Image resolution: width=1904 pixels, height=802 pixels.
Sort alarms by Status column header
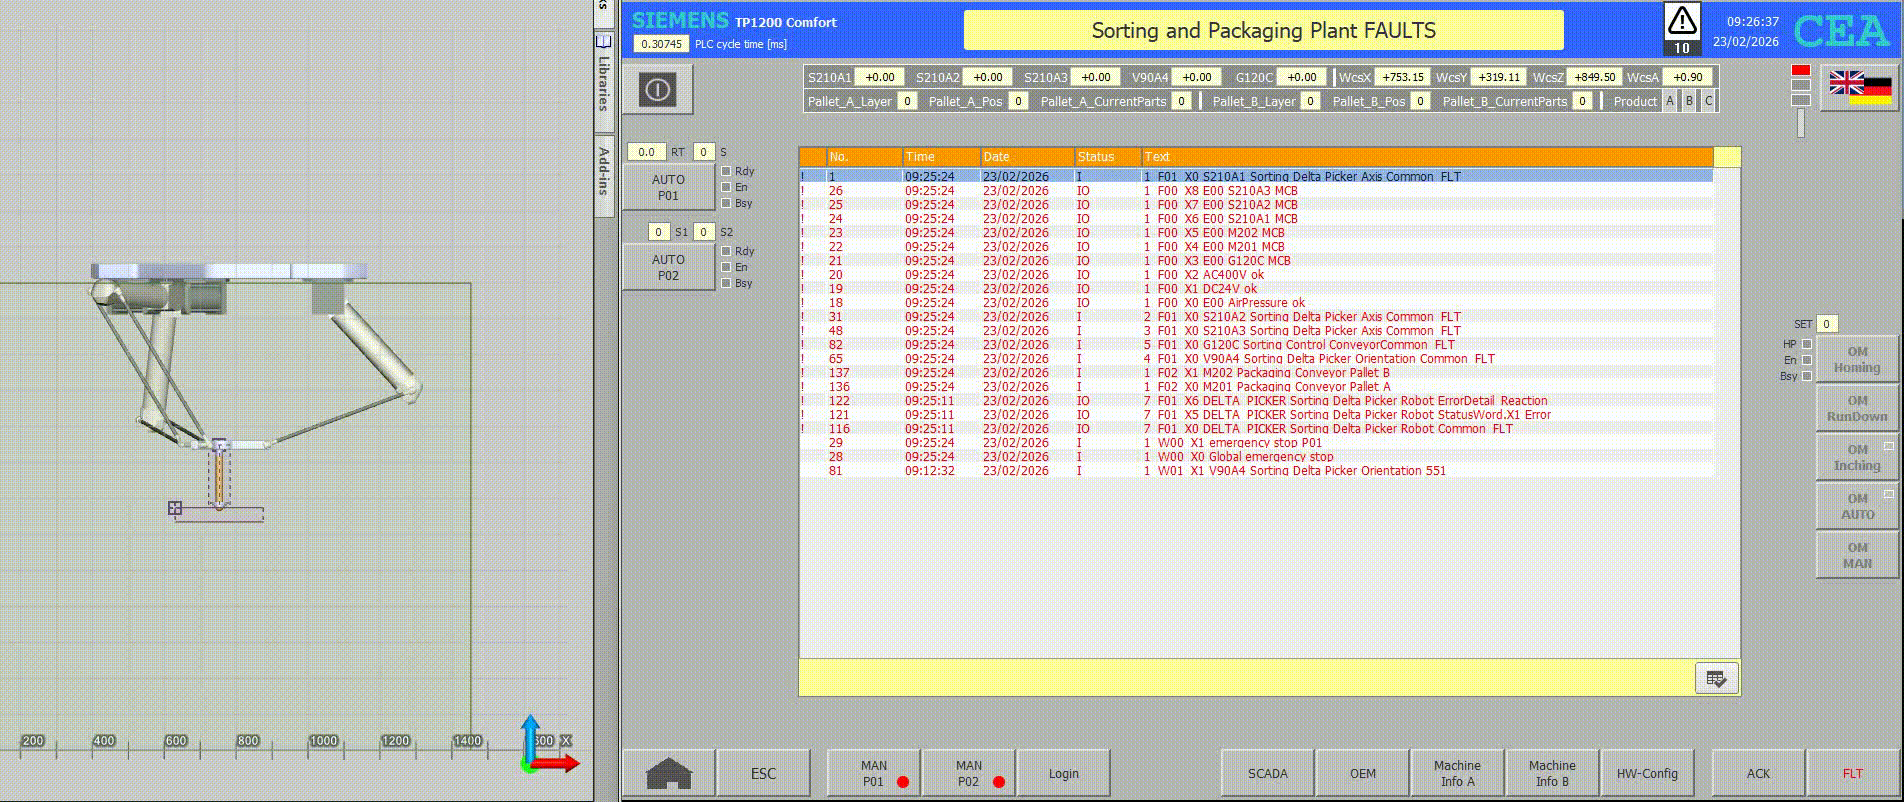(1107, 157)
